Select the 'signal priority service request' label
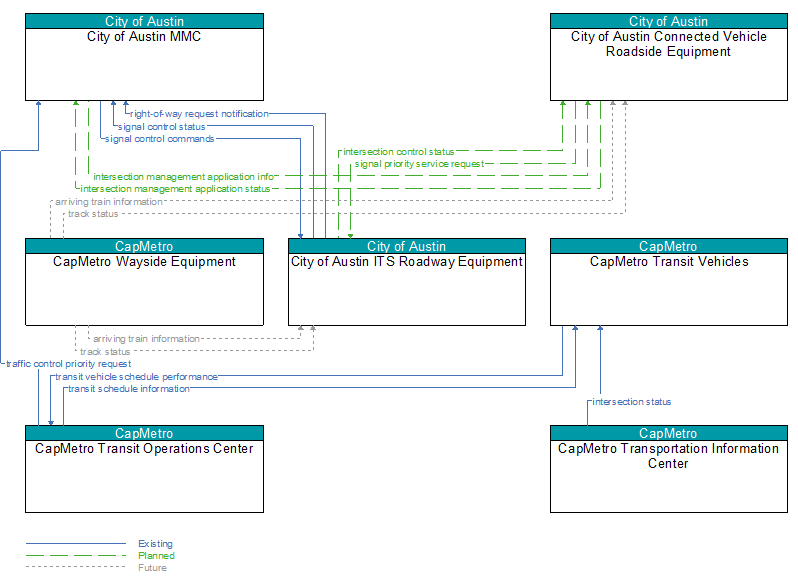This screenshot has height=586, width=798. tap(419, 164)
